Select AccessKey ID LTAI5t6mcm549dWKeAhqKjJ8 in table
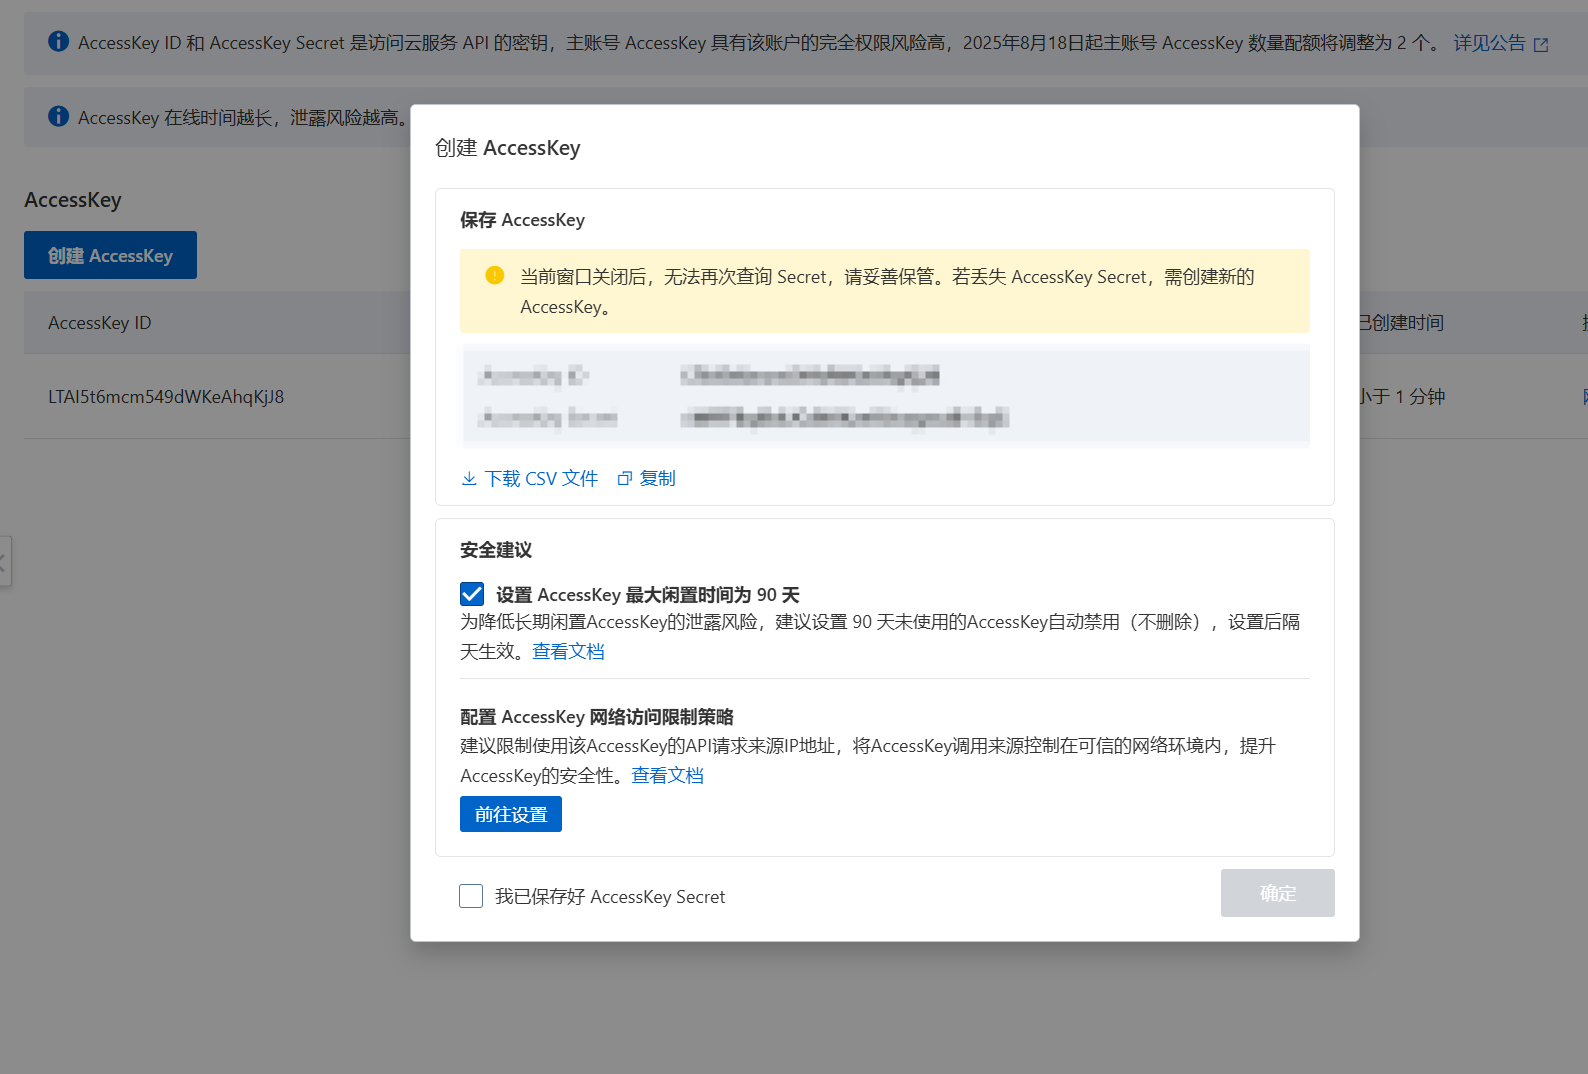Screen dimensions: 1588x1074 166,397
